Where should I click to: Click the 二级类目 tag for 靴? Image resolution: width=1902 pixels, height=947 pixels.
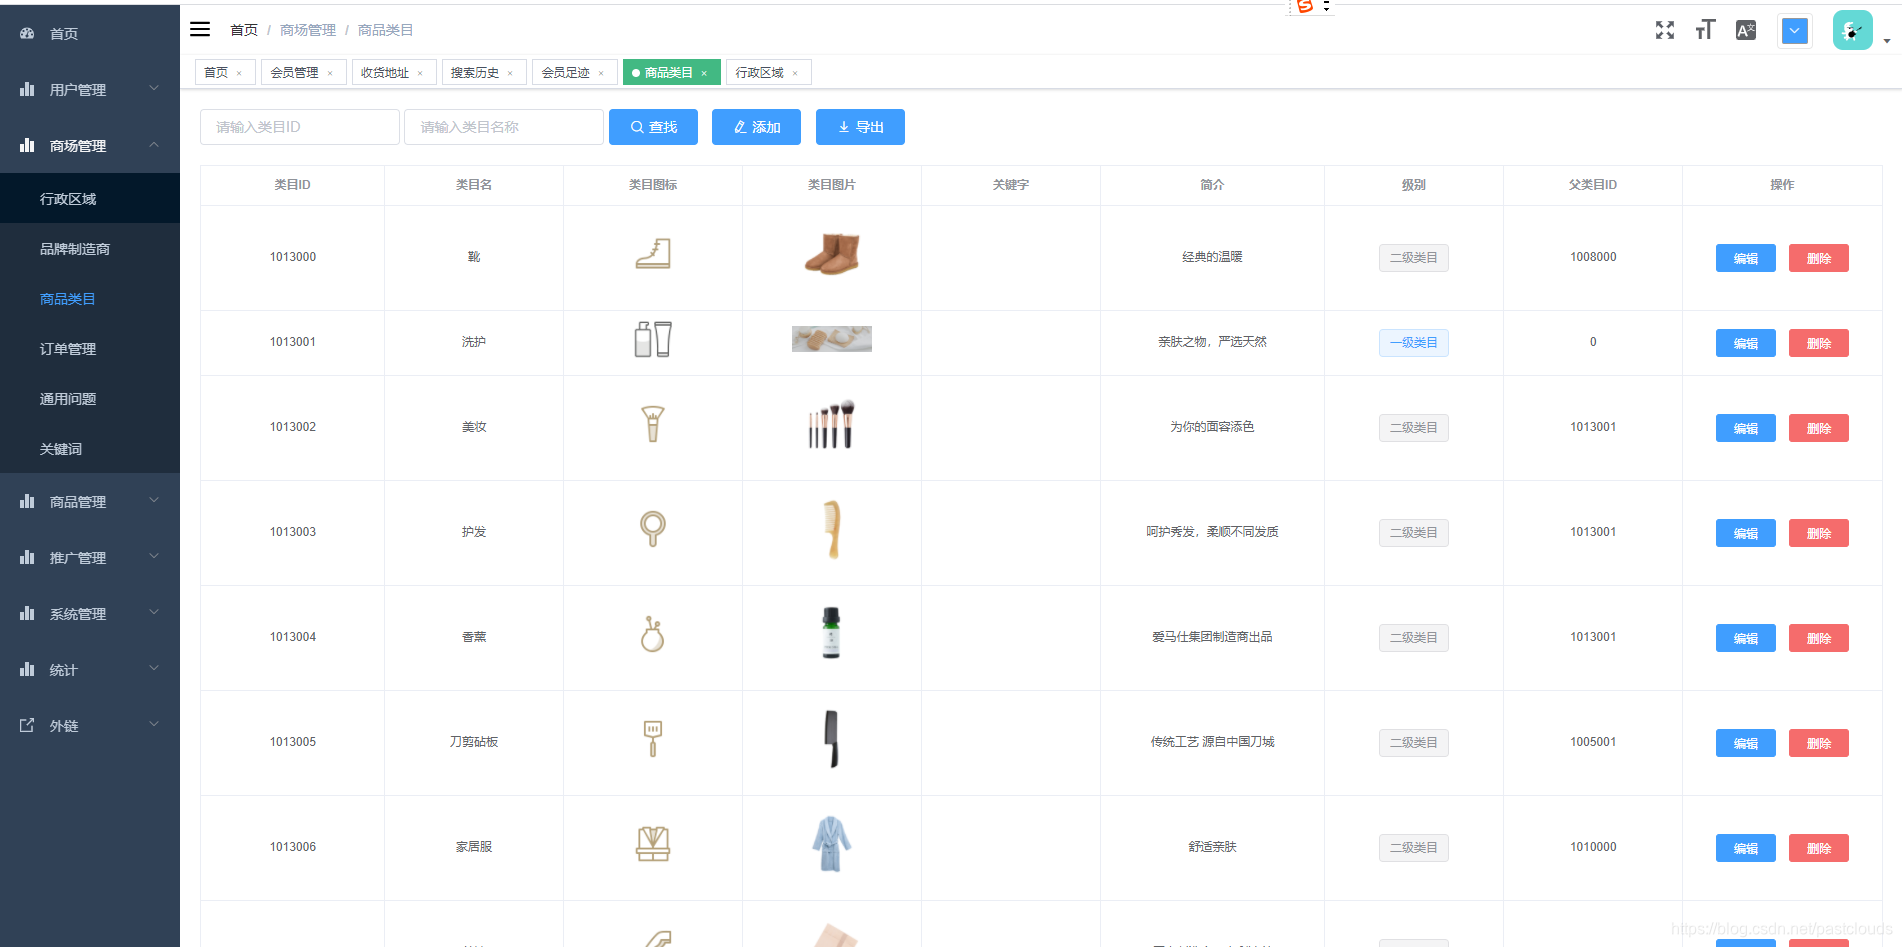click(1413, 258)
